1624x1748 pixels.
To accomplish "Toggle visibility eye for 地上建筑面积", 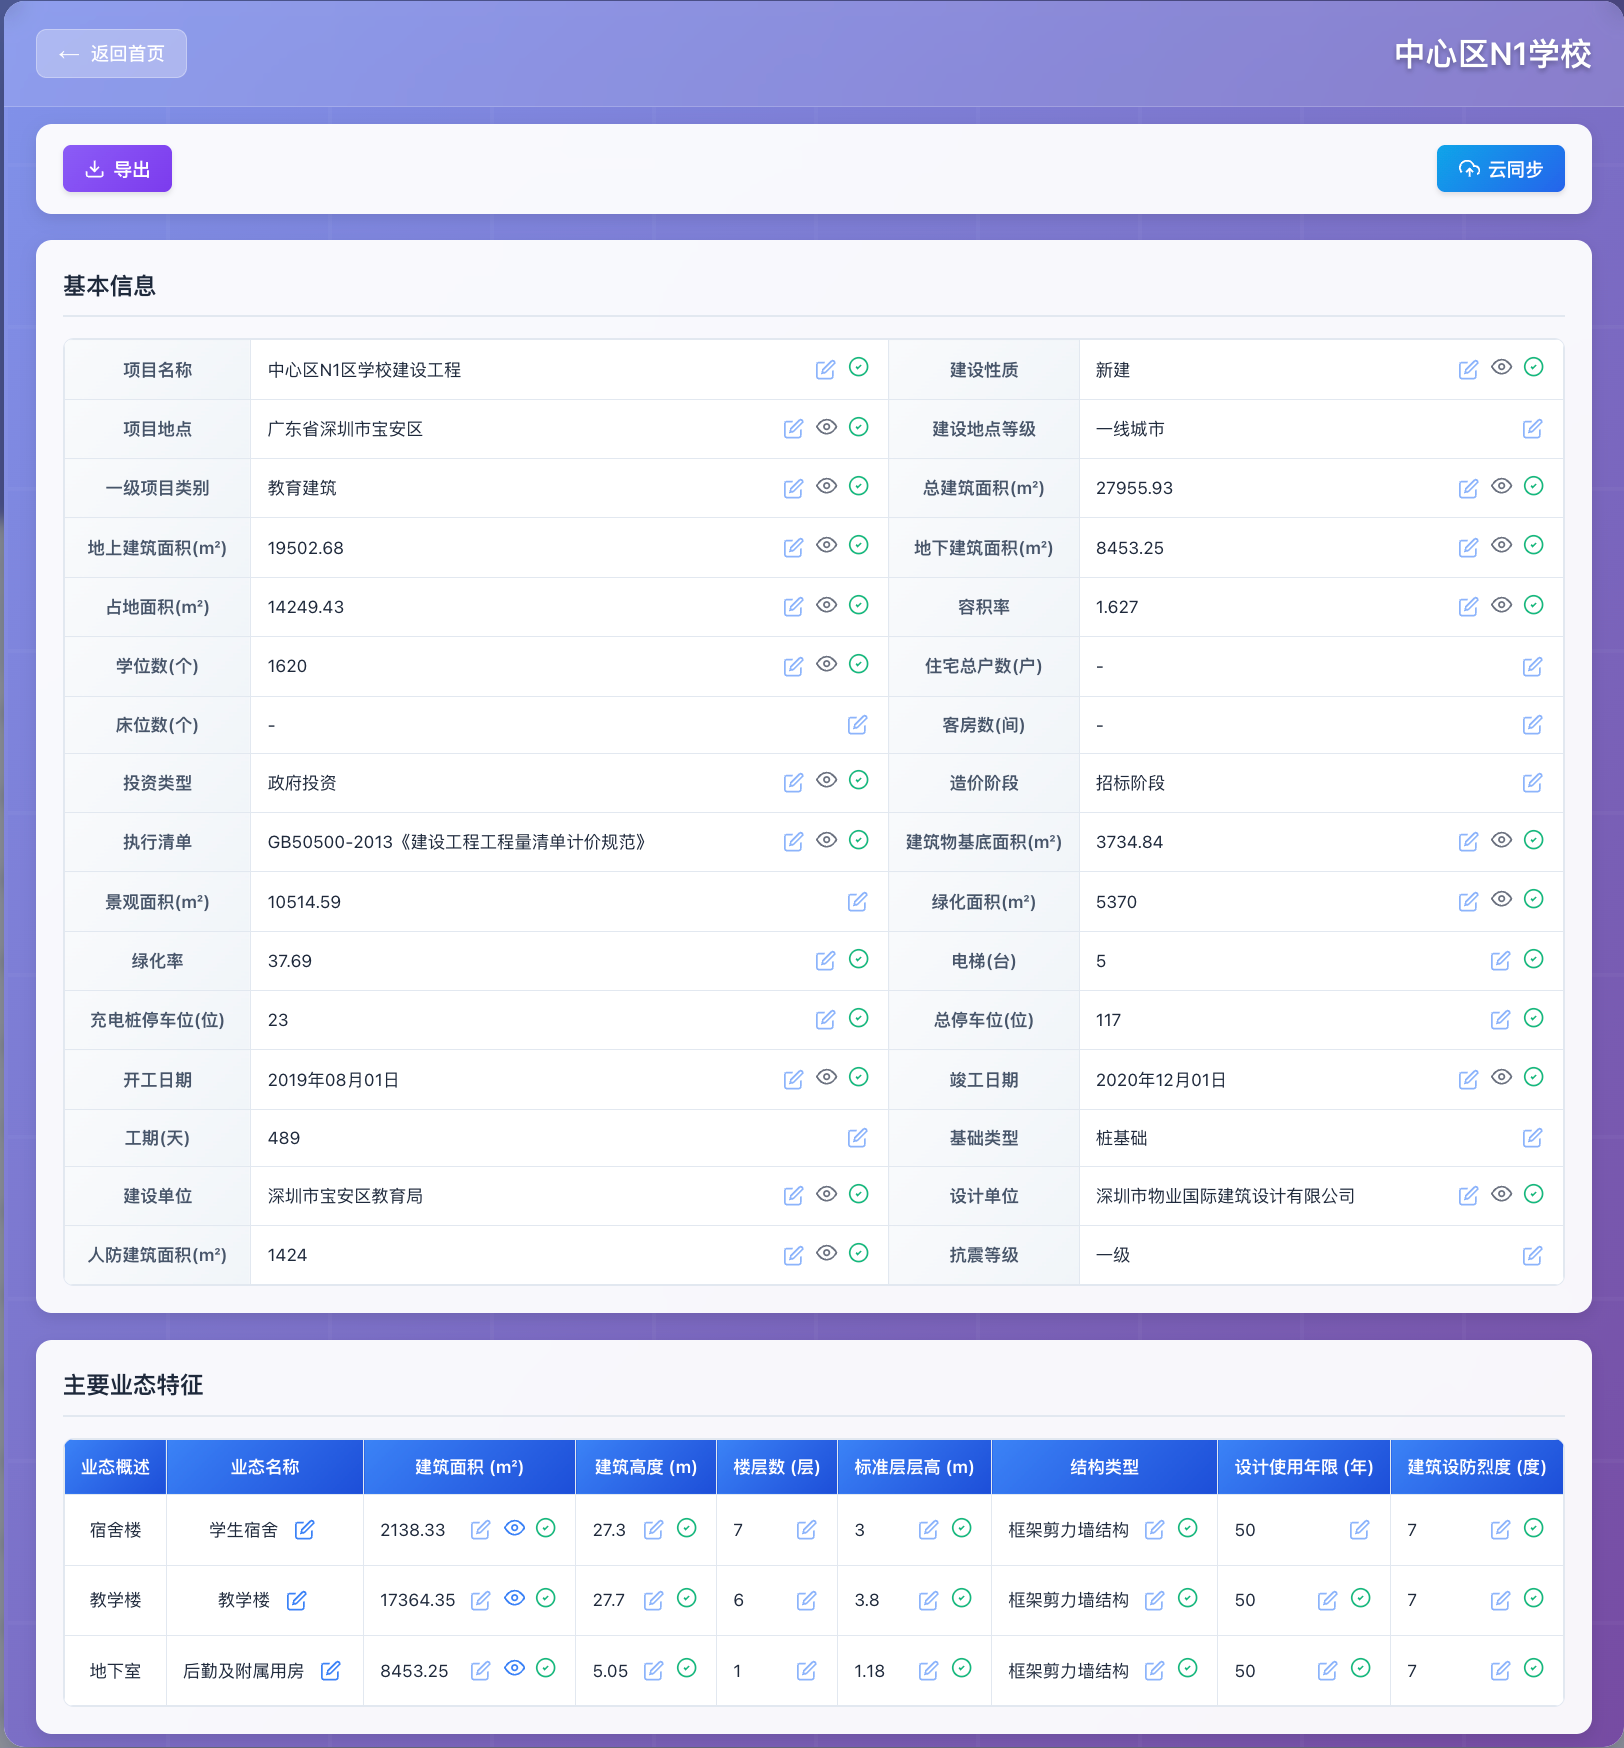I will tap(826, 545).
